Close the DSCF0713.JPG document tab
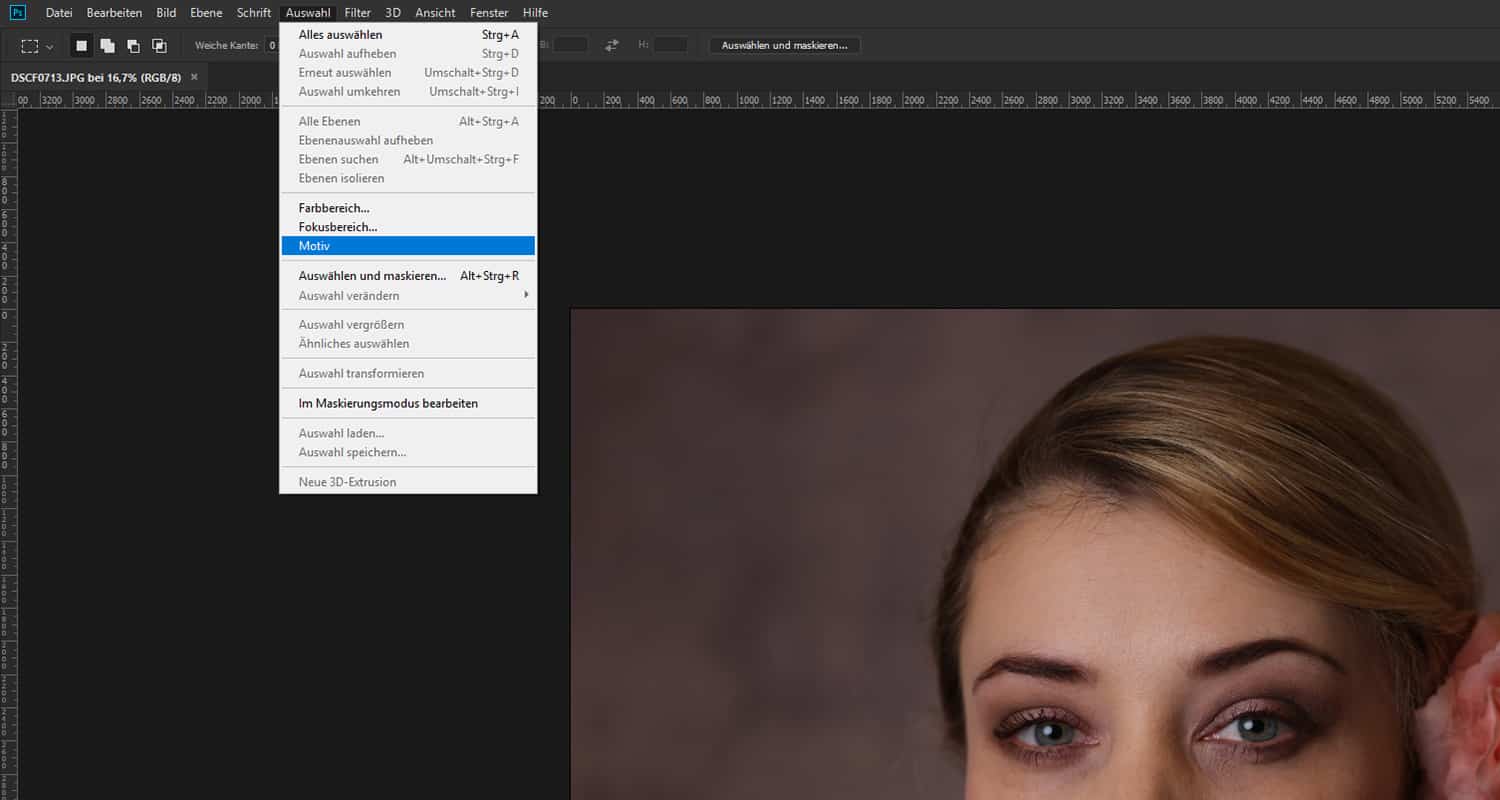 coord(194,77)
